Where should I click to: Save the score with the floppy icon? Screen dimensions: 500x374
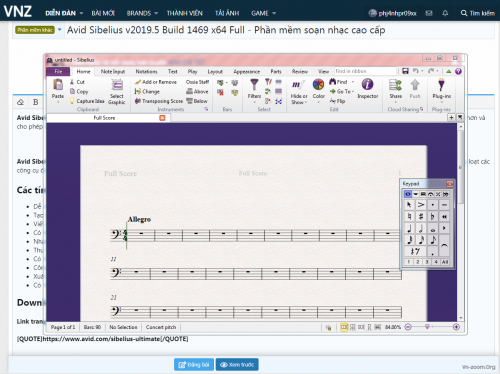(405, 71)
